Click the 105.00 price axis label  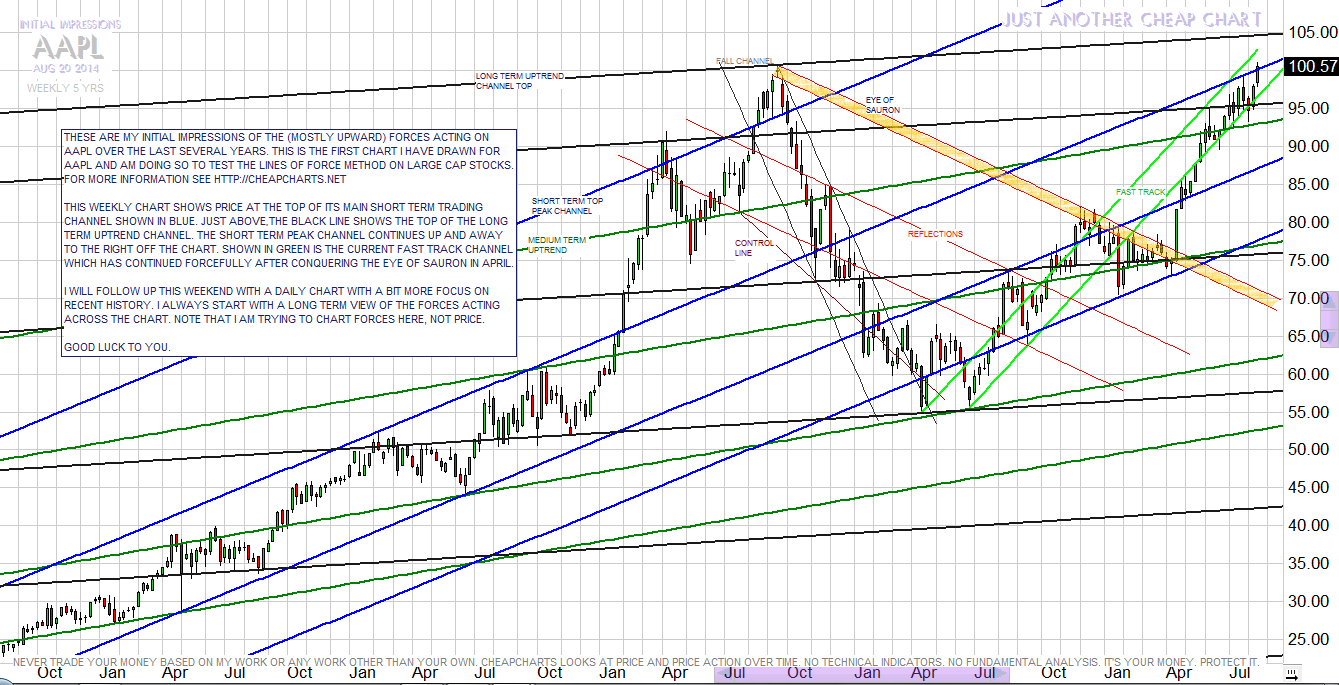(x=1312, y=33)
